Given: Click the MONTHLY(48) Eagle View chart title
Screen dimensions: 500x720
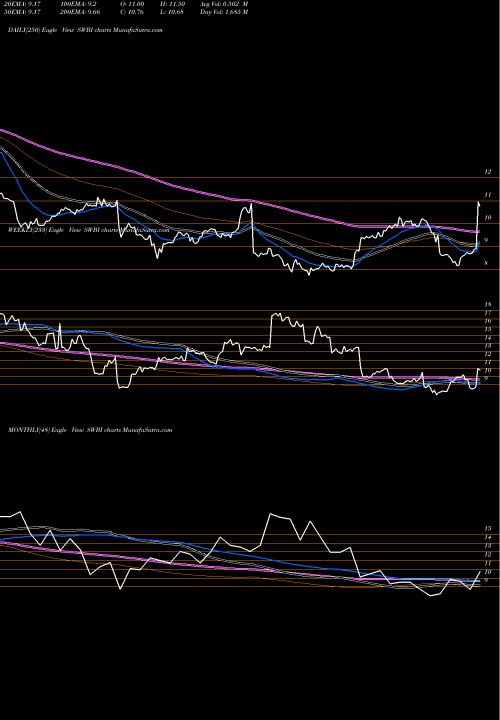Looking at the screenshot, I should [90, 430].
